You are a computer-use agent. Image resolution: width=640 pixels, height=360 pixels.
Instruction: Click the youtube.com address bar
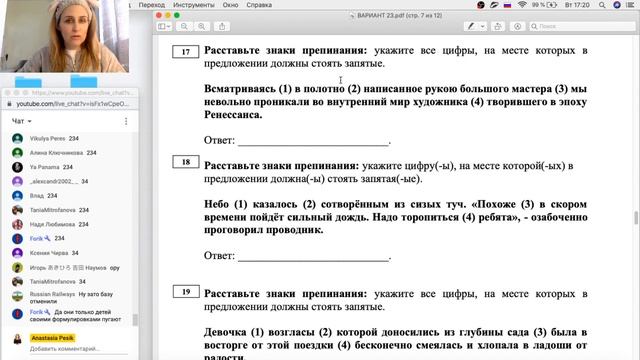point(72,104)
